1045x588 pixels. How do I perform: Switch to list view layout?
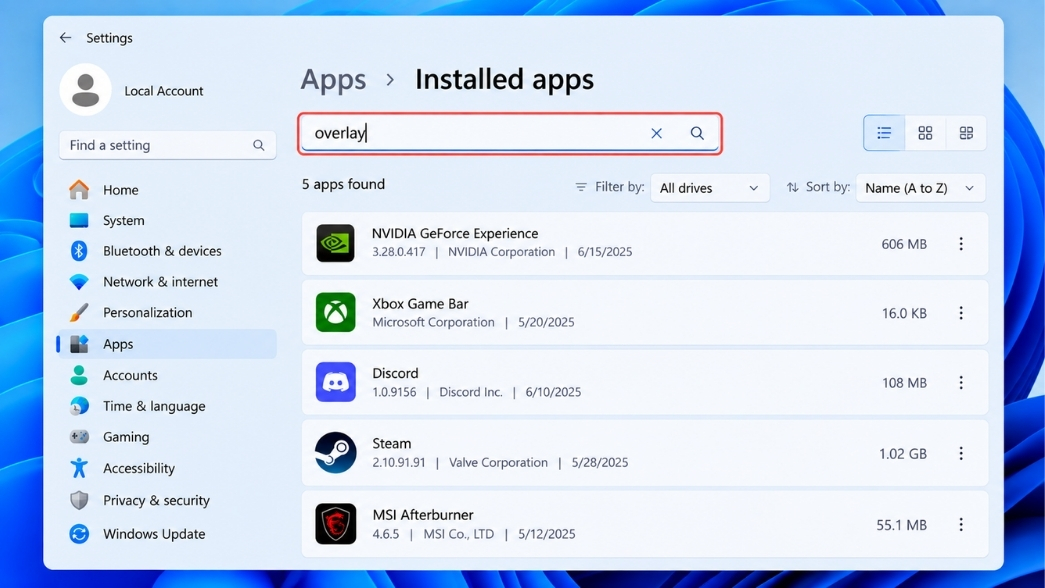pyautogui.click(x=884, y=133)
